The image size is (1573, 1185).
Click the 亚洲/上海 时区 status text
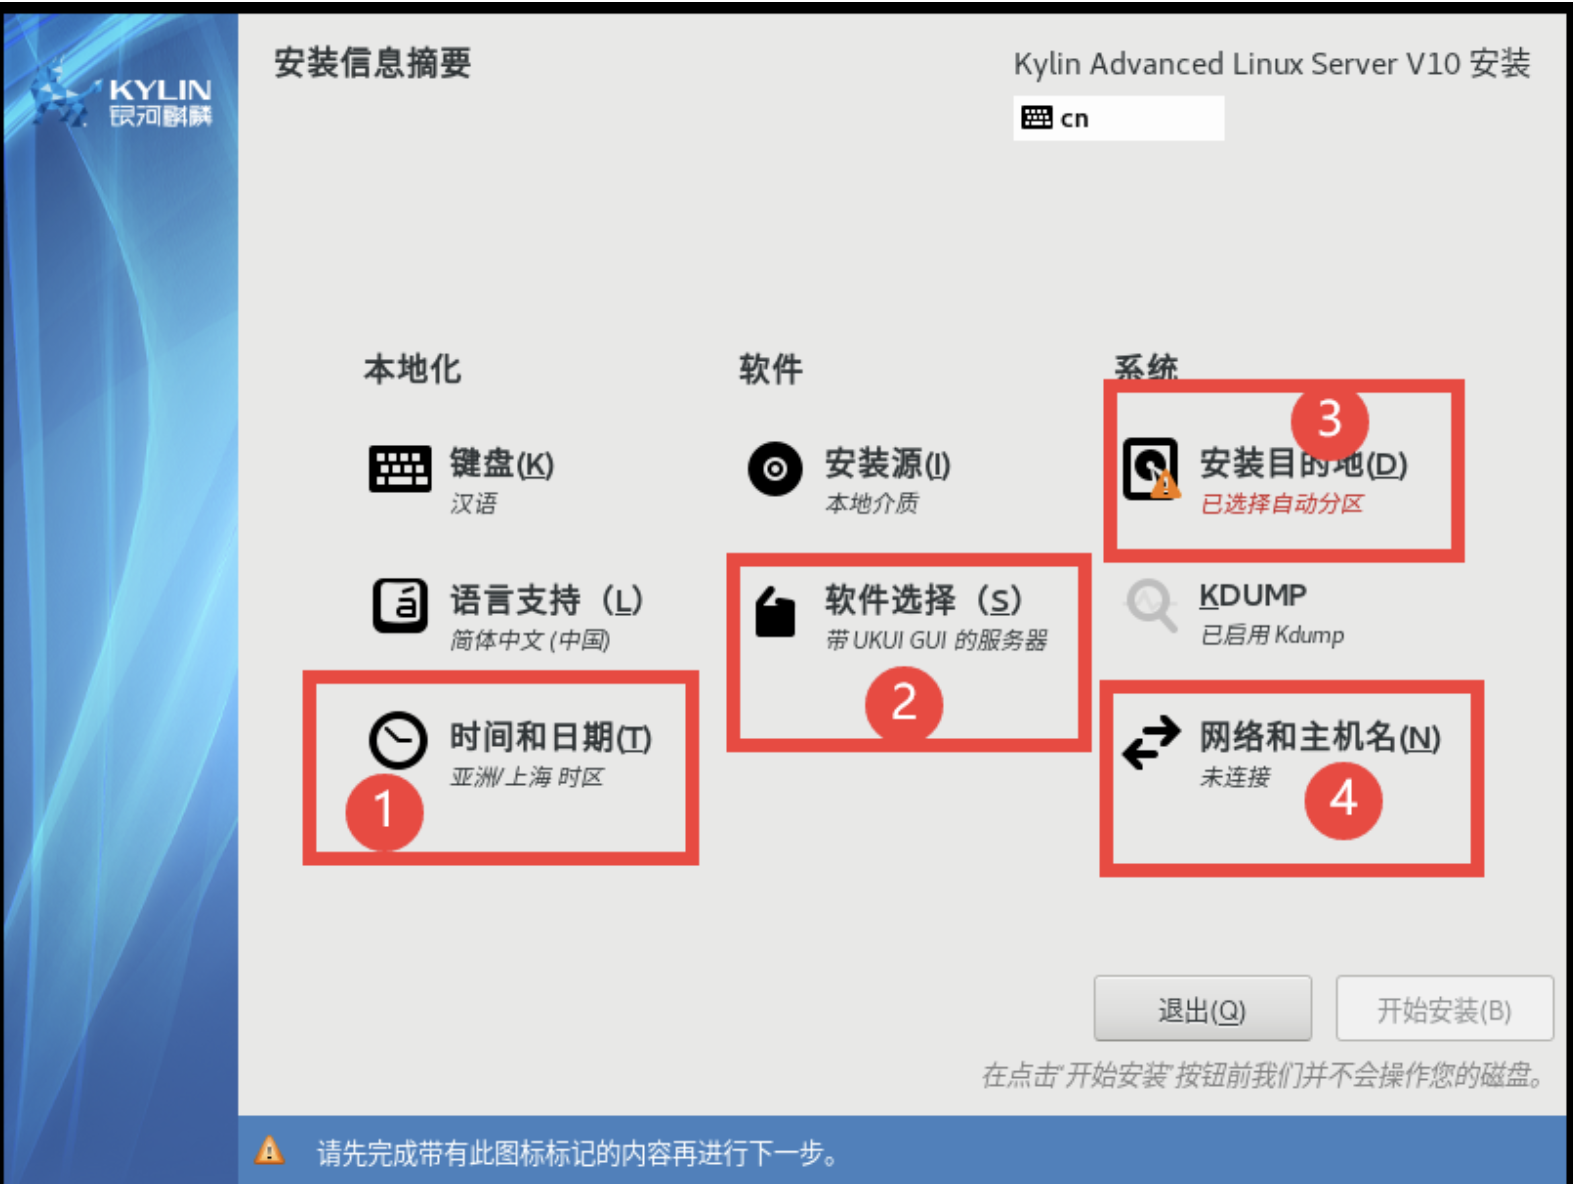point(526,777)
